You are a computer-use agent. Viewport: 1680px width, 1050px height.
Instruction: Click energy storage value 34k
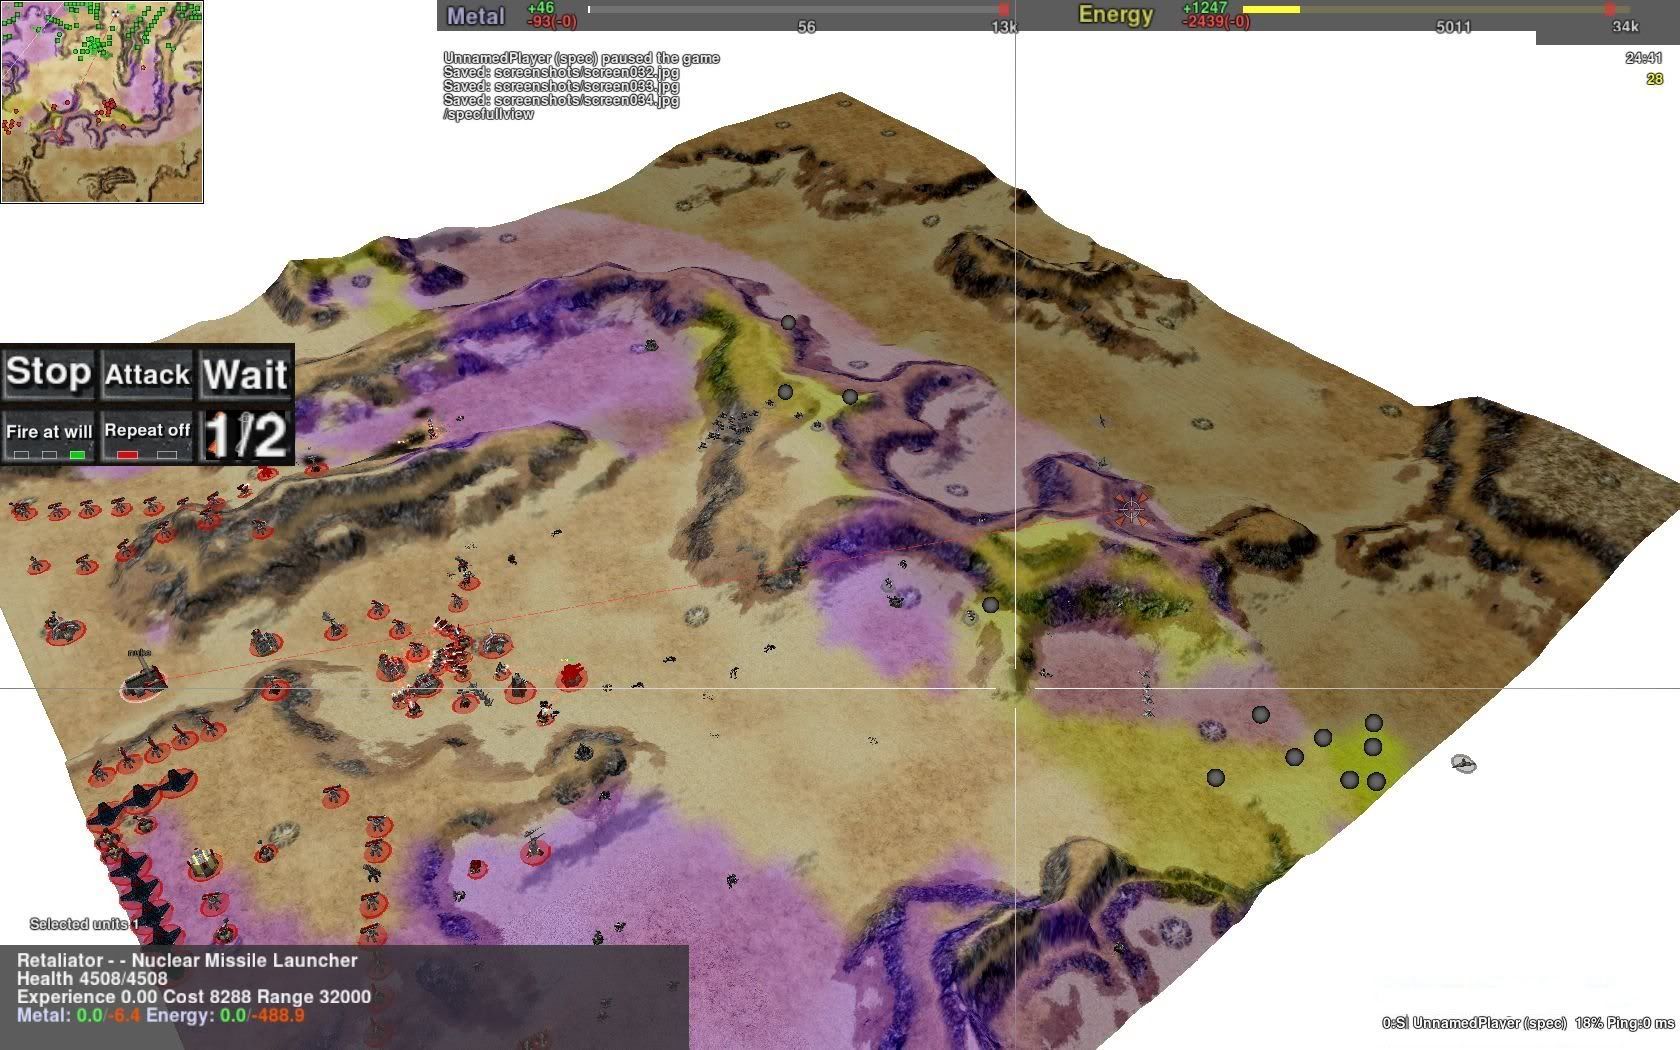click(1625, 27)
